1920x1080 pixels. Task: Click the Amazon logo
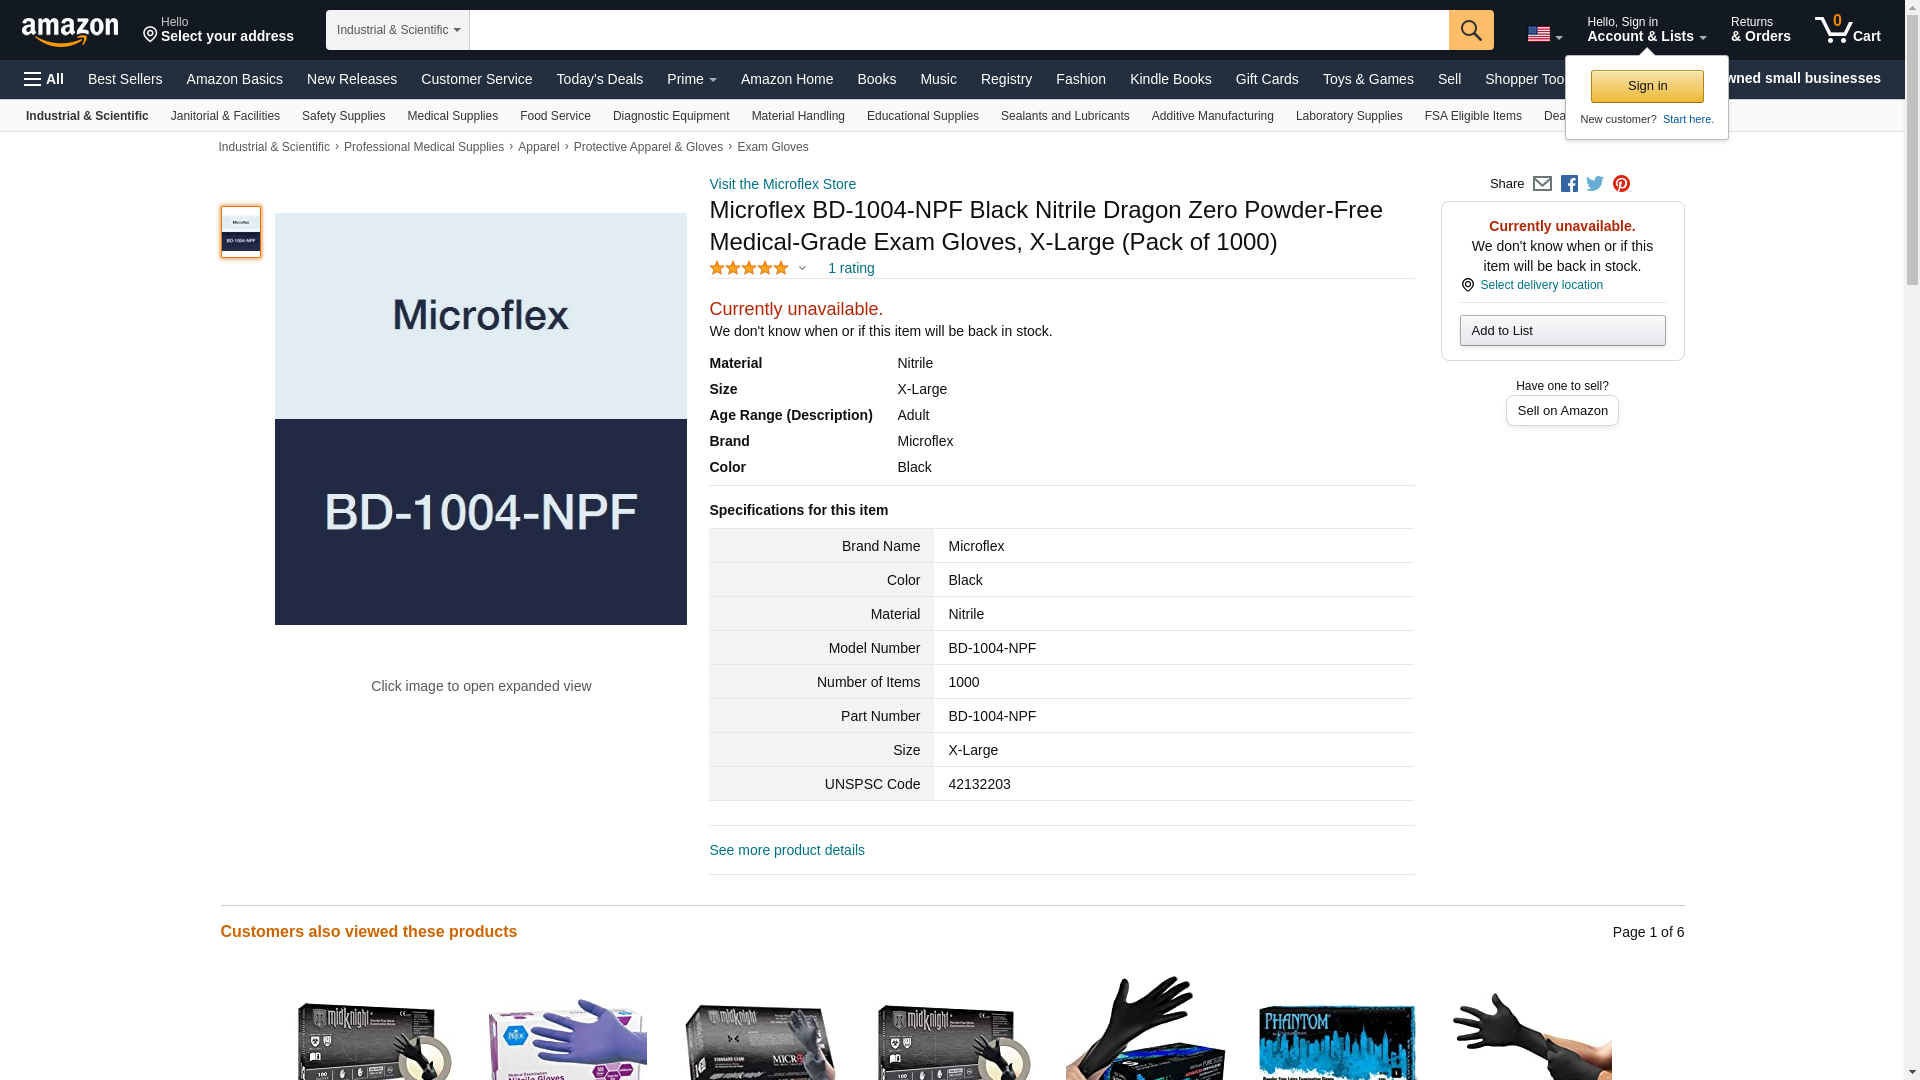click(70, 32)
